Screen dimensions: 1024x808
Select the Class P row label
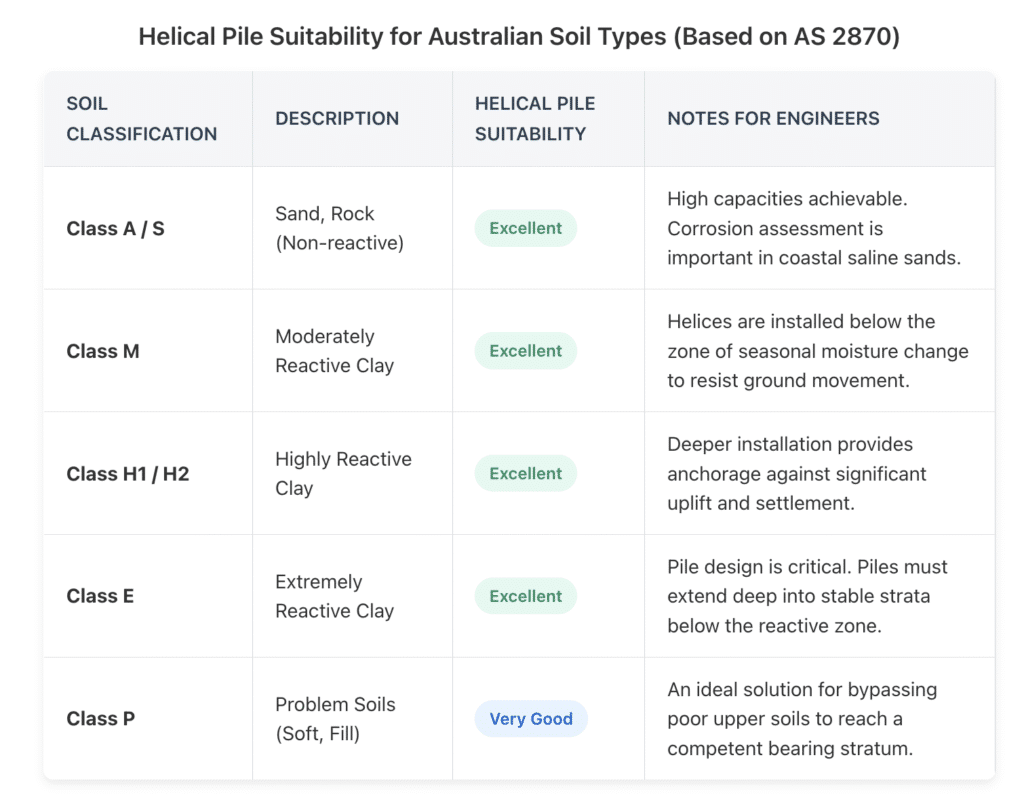(x=100, y=719)
